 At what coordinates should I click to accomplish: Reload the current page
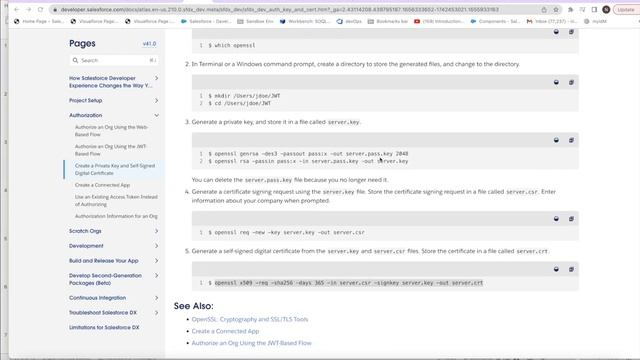click(40, 9)
